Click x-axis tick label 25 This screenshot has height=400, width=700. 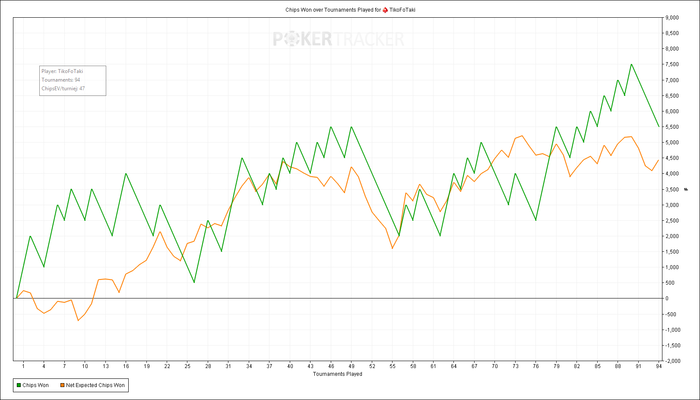tap(187, 366)
